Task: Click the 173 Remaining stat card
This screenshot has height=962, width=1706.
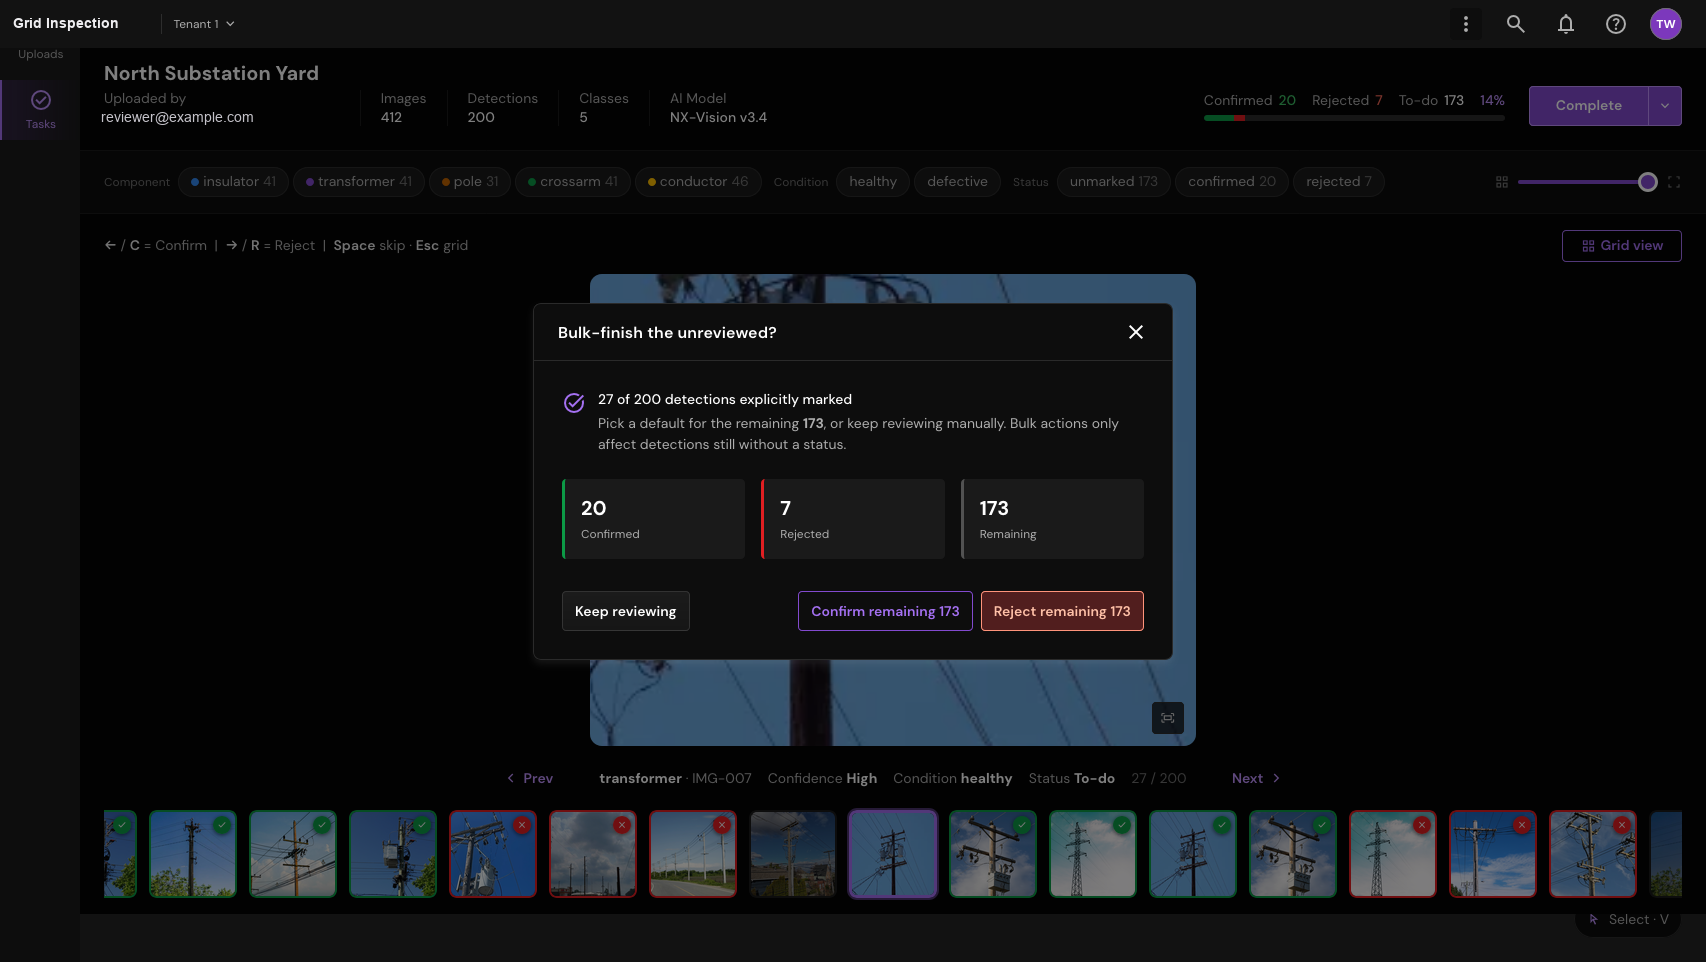Action: (1052, 519)
